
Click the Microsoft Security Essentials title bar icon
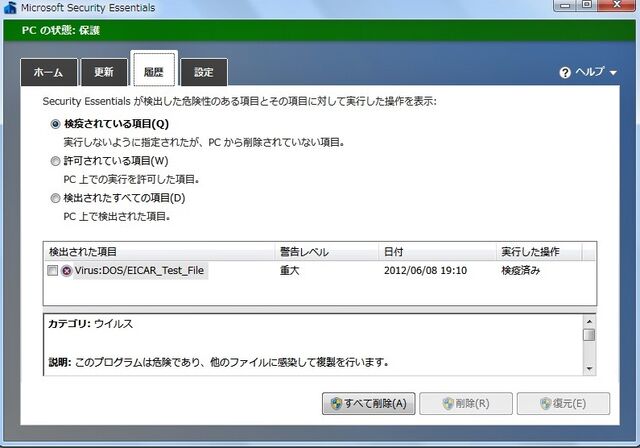click(10, 7)
